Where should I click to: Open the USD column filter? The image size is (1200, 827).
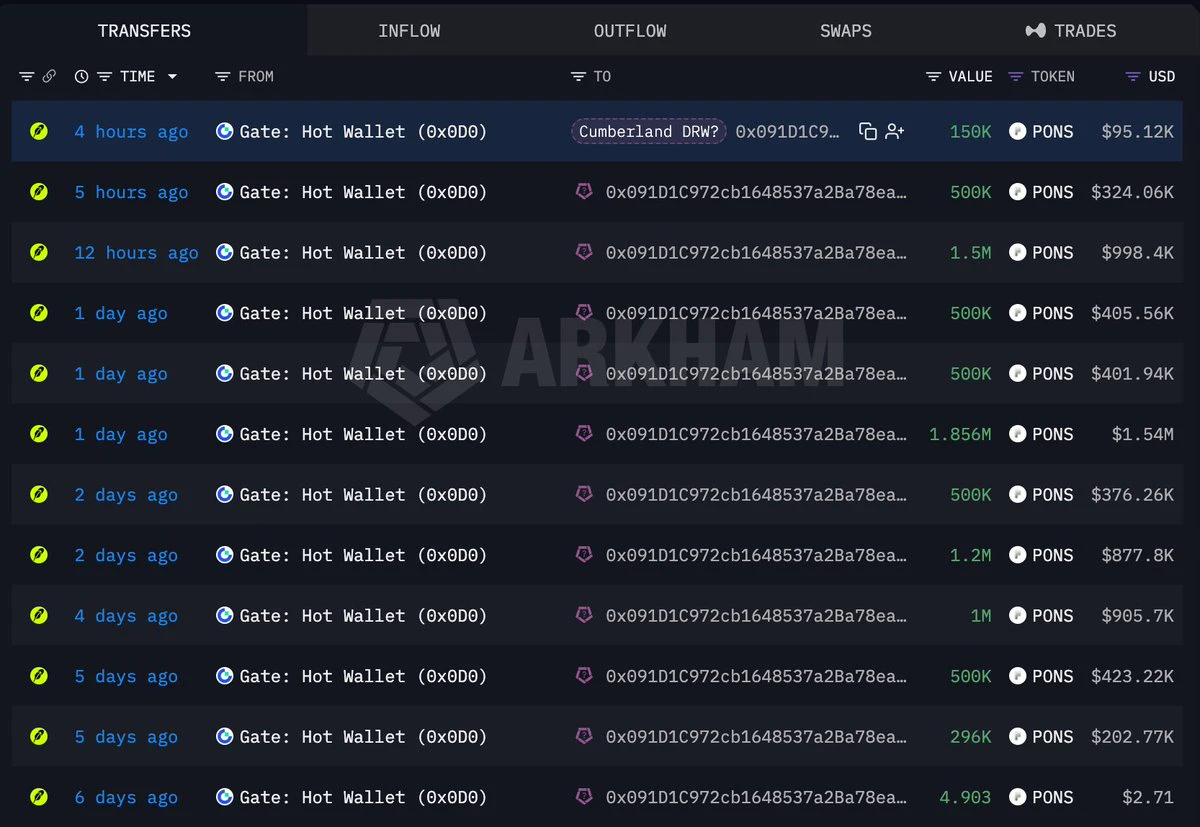pyautogui.click(x=1133, y=77)
